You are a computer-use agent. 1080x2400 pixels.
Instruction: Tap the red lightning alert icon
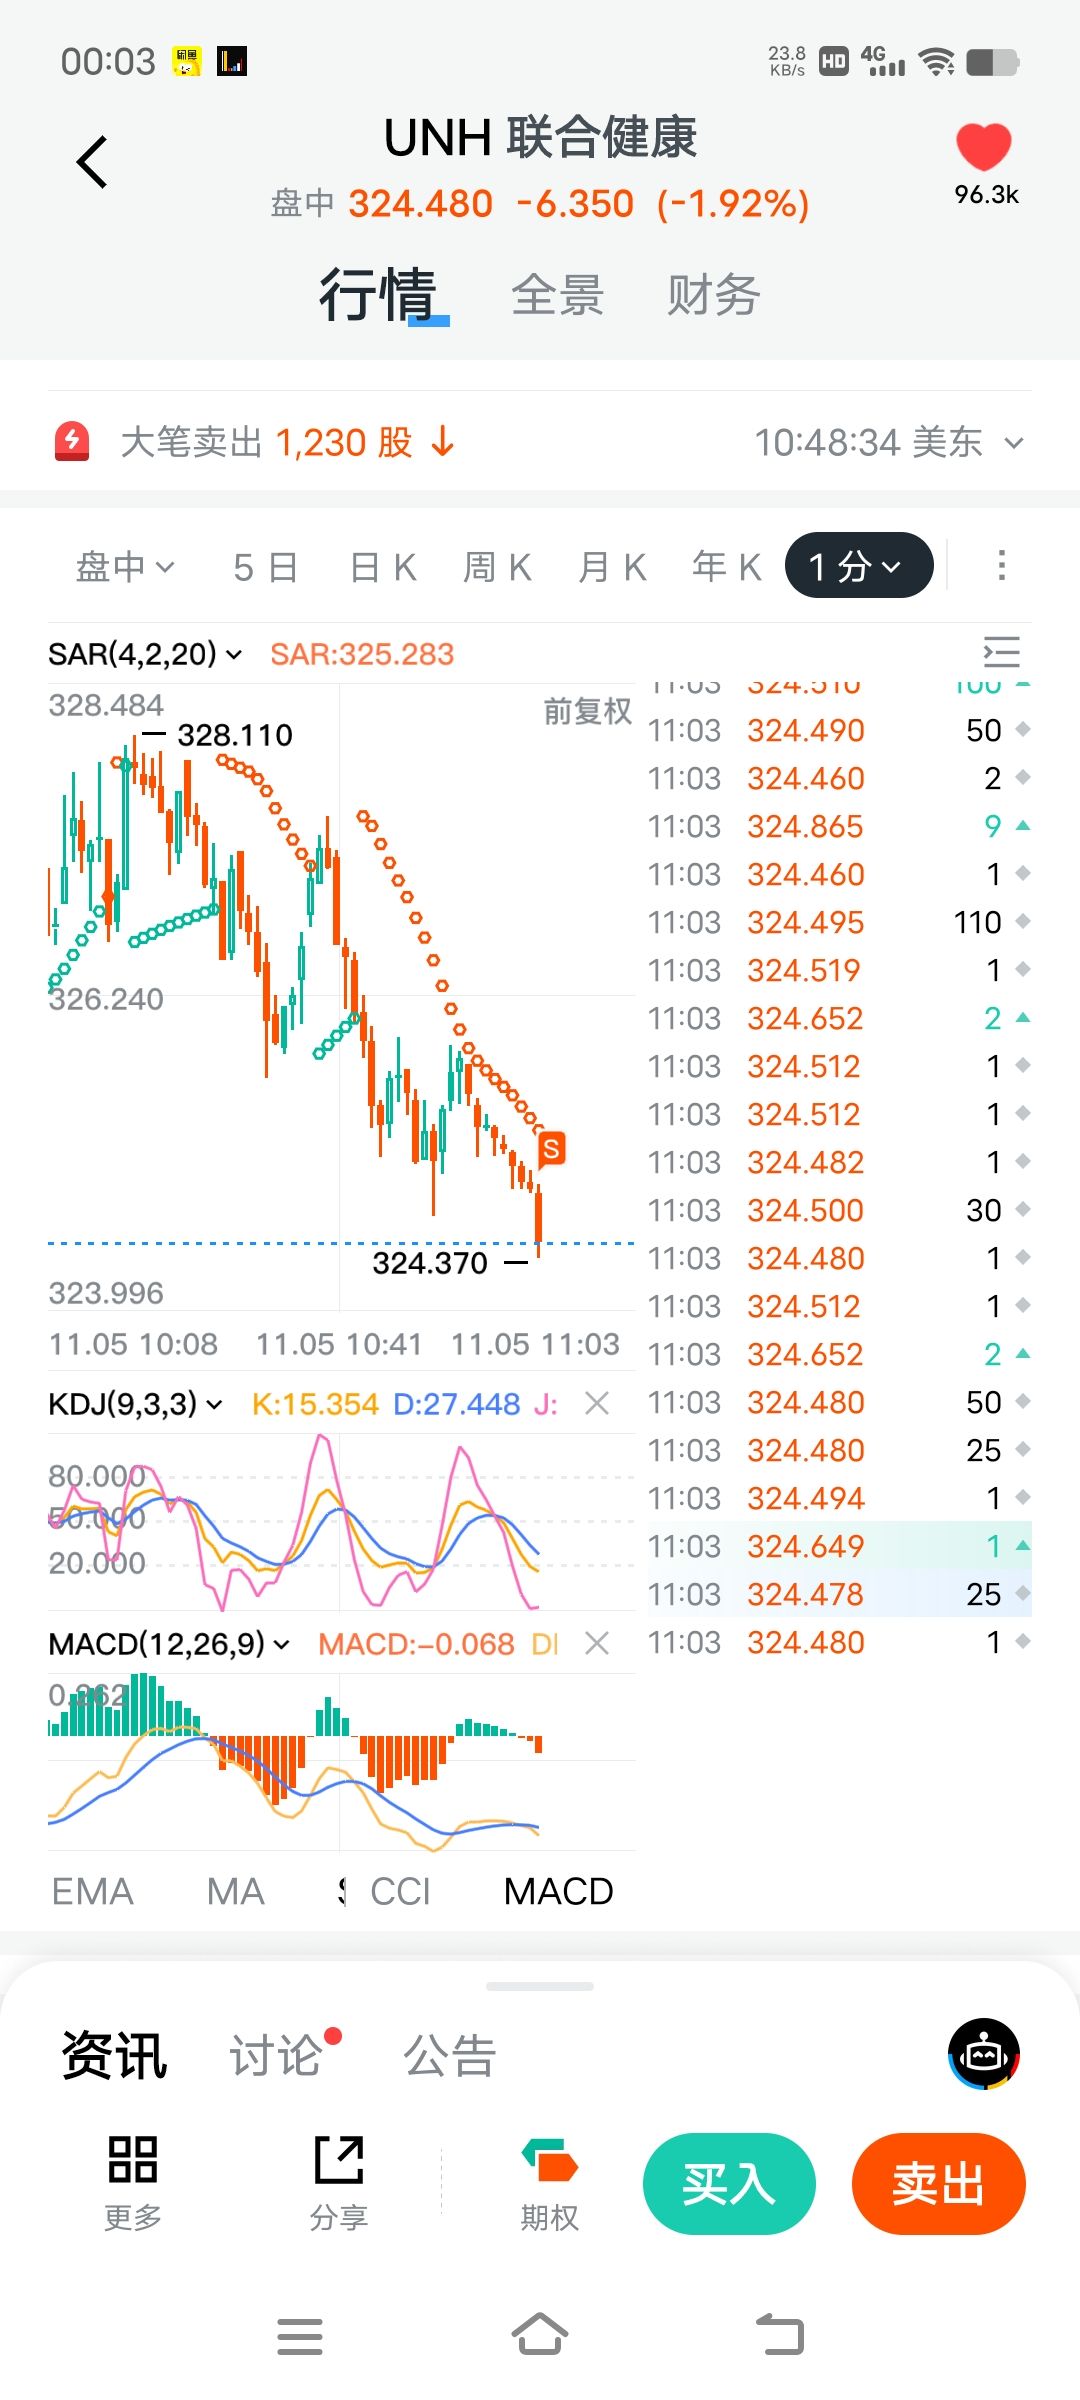[72, 441]
